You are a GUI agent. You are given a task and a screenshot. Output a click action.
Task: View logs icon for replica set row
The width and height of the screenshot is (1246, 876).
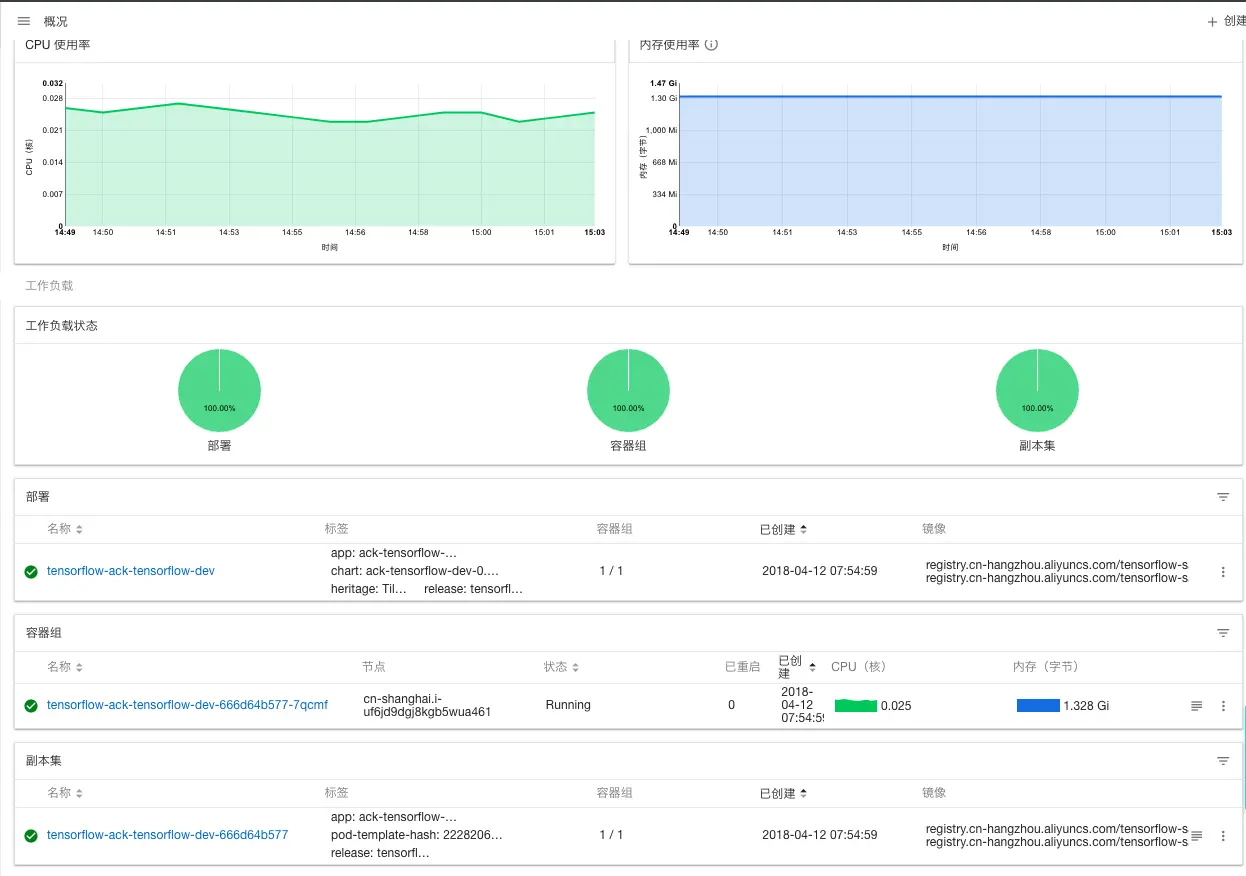[x=1197, y=835]
